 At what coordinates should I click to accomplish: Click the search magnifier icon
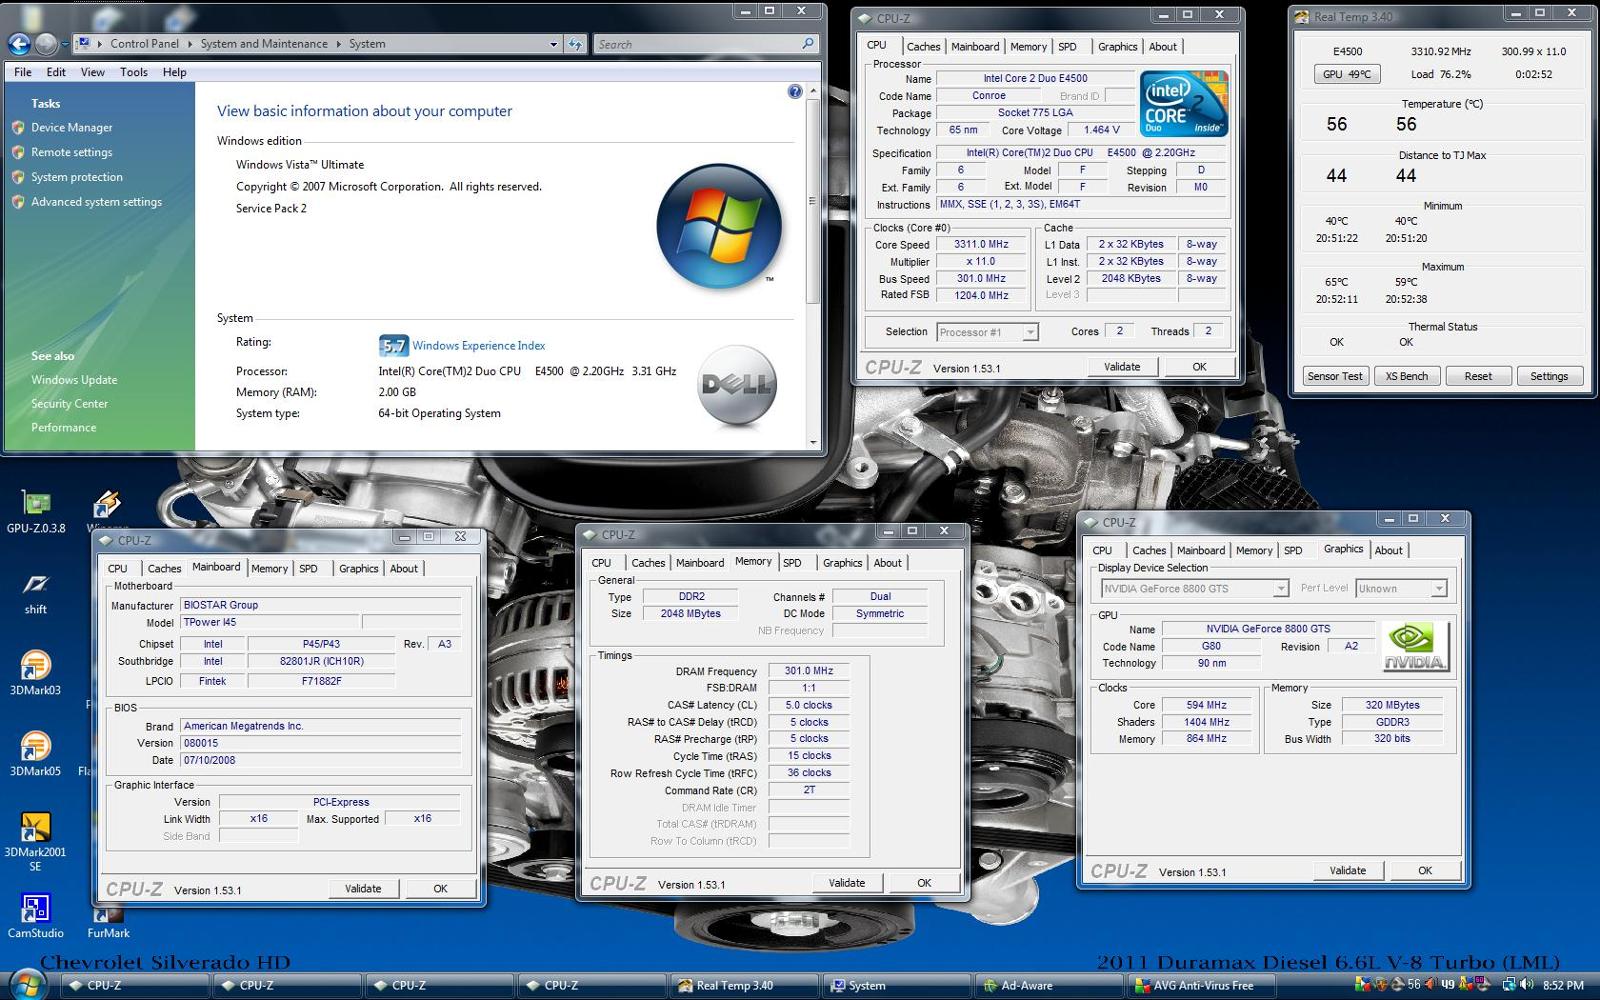(808, 44)
